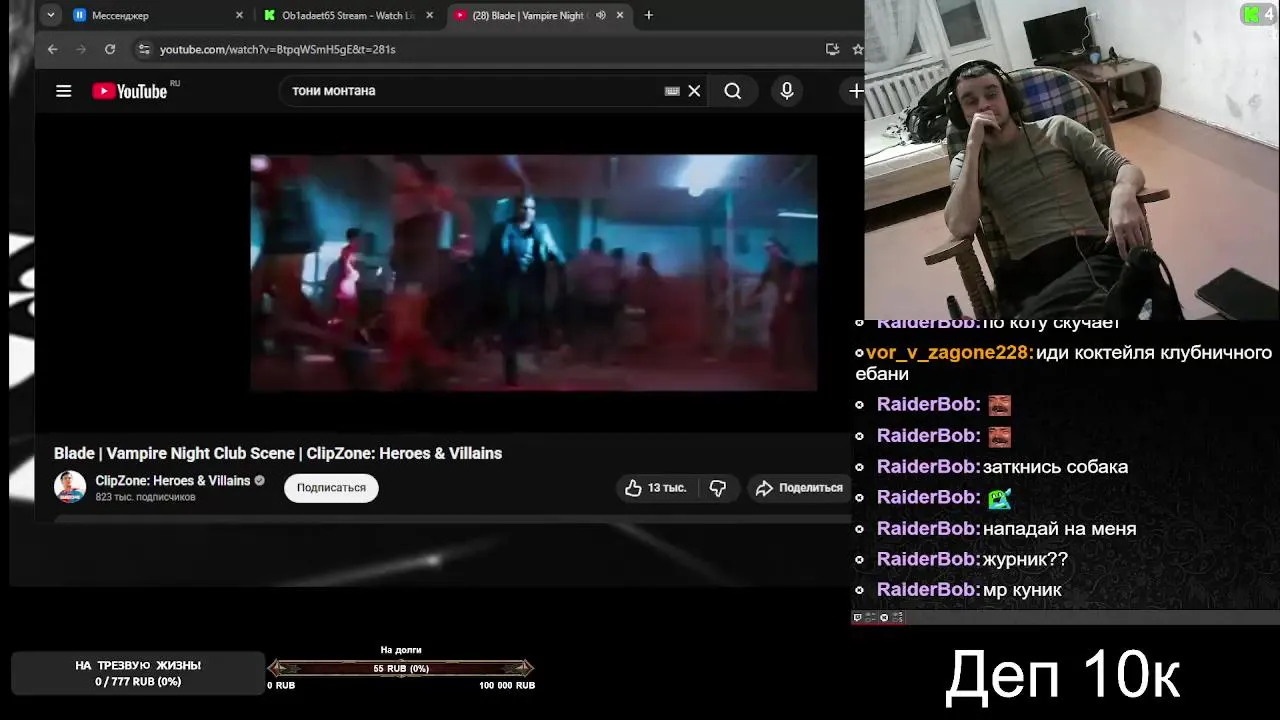The height and width of the screenshot is (720, 1280).
Task: Go forward in browser history
Action: (x=81, y=49)
